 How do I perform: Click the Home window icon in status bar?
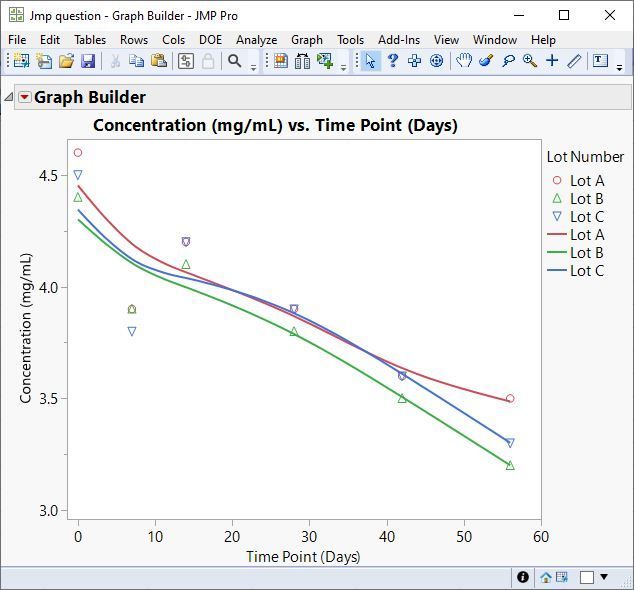click(x=545, y=577)
